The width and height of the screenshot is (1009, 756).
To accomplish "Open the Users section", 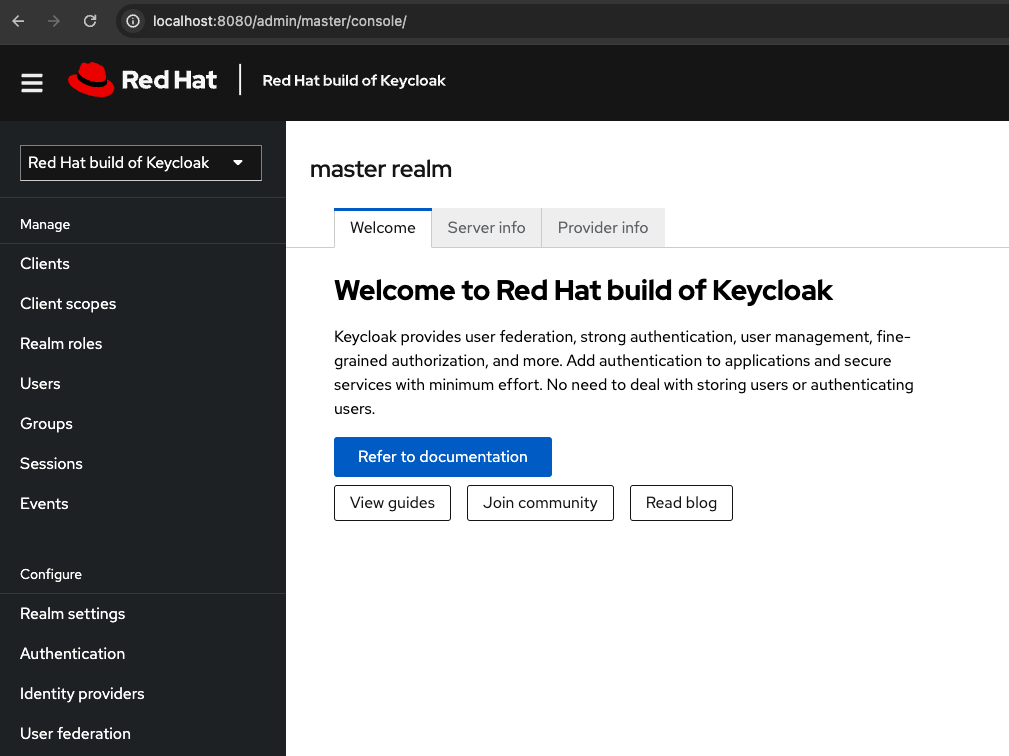I will point(40,383).
